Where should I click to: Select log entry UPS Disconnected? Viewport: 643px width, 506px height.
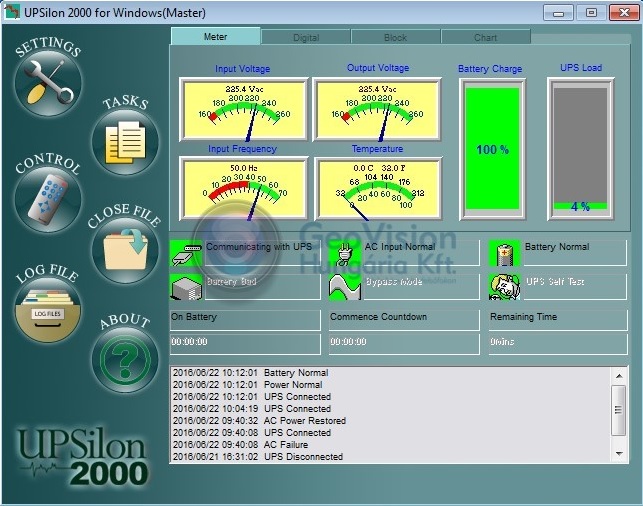point(258,456)
